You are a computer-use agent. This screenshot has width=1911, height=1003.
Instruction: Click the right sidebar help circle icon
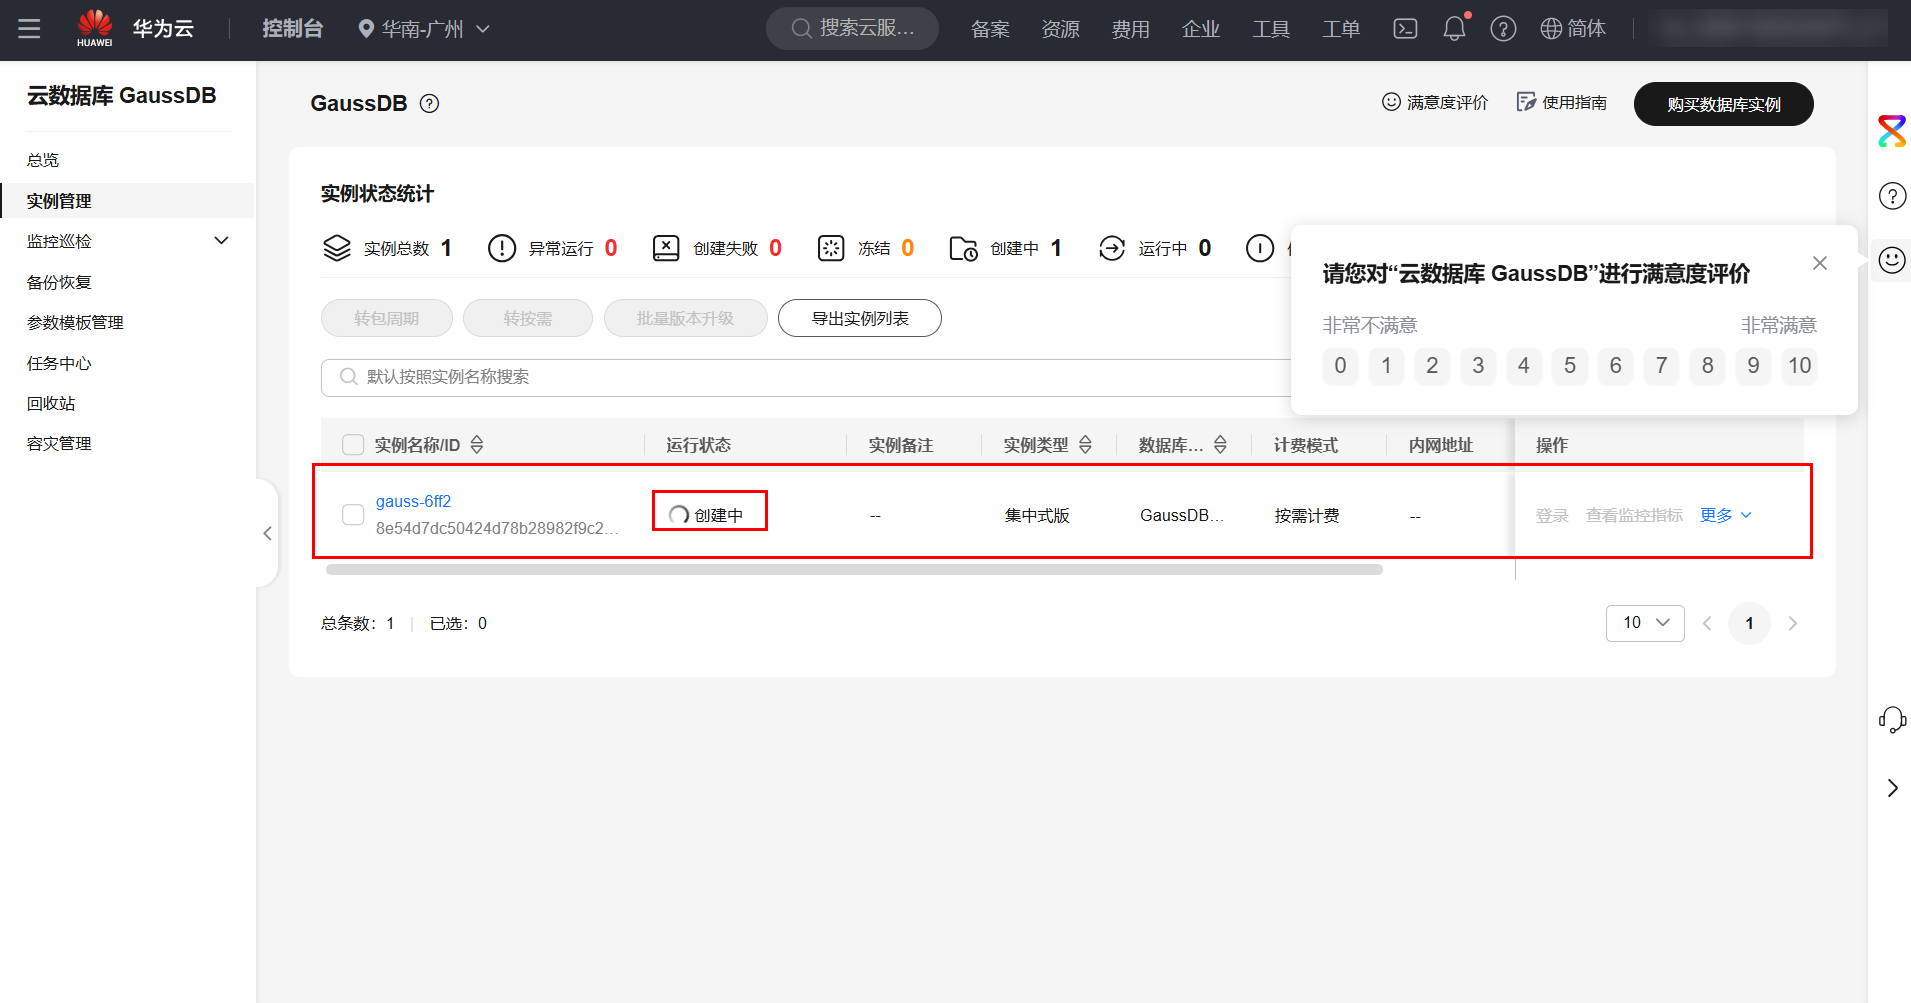click(x=1892, y=196)
